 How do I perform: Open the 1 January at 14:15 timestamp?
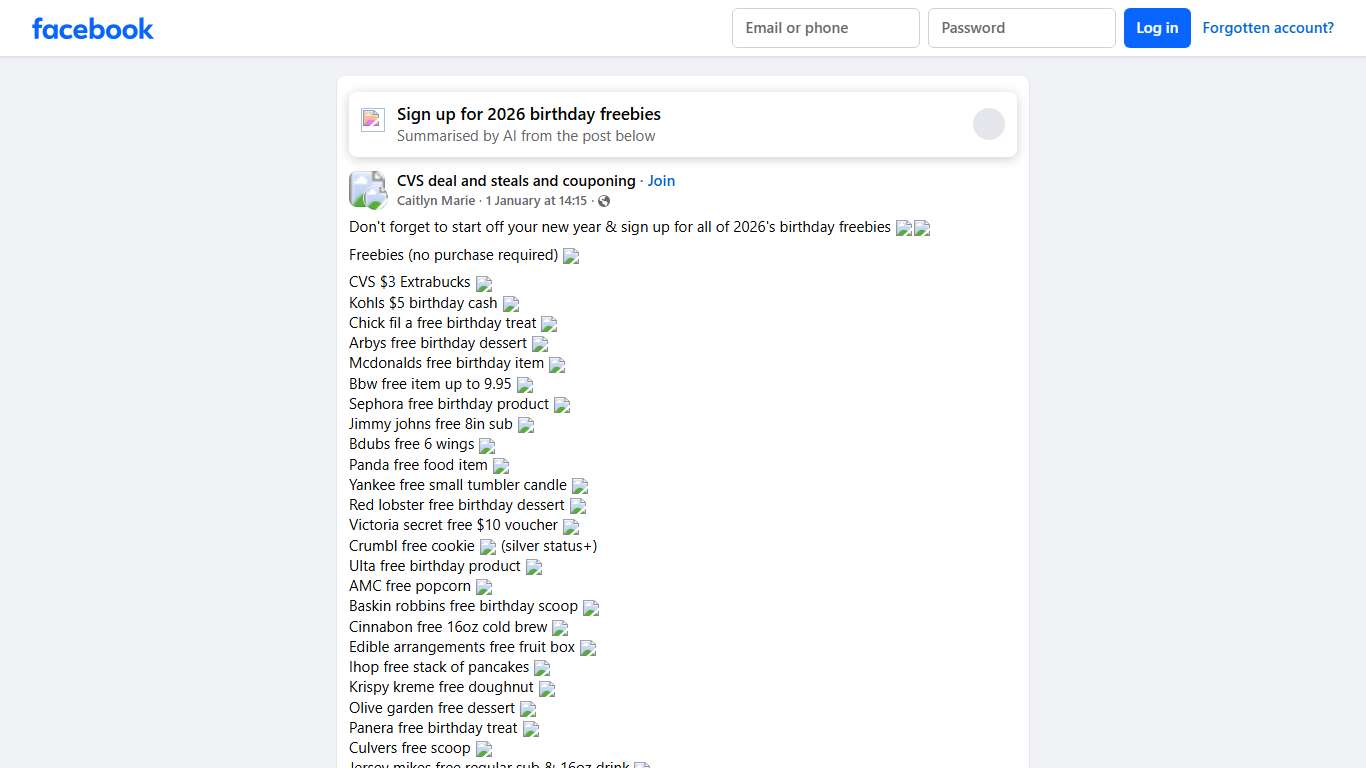click(x=536, y=201)
